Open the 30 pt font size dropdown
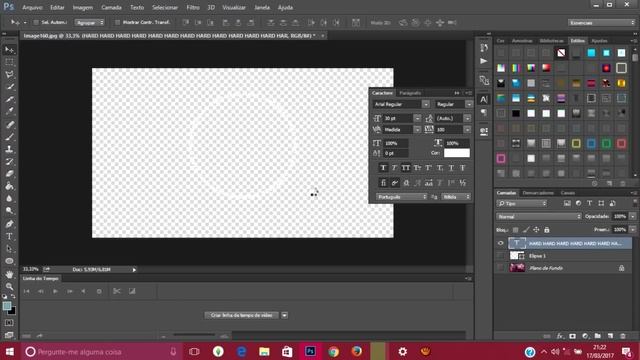 [417, 118]
